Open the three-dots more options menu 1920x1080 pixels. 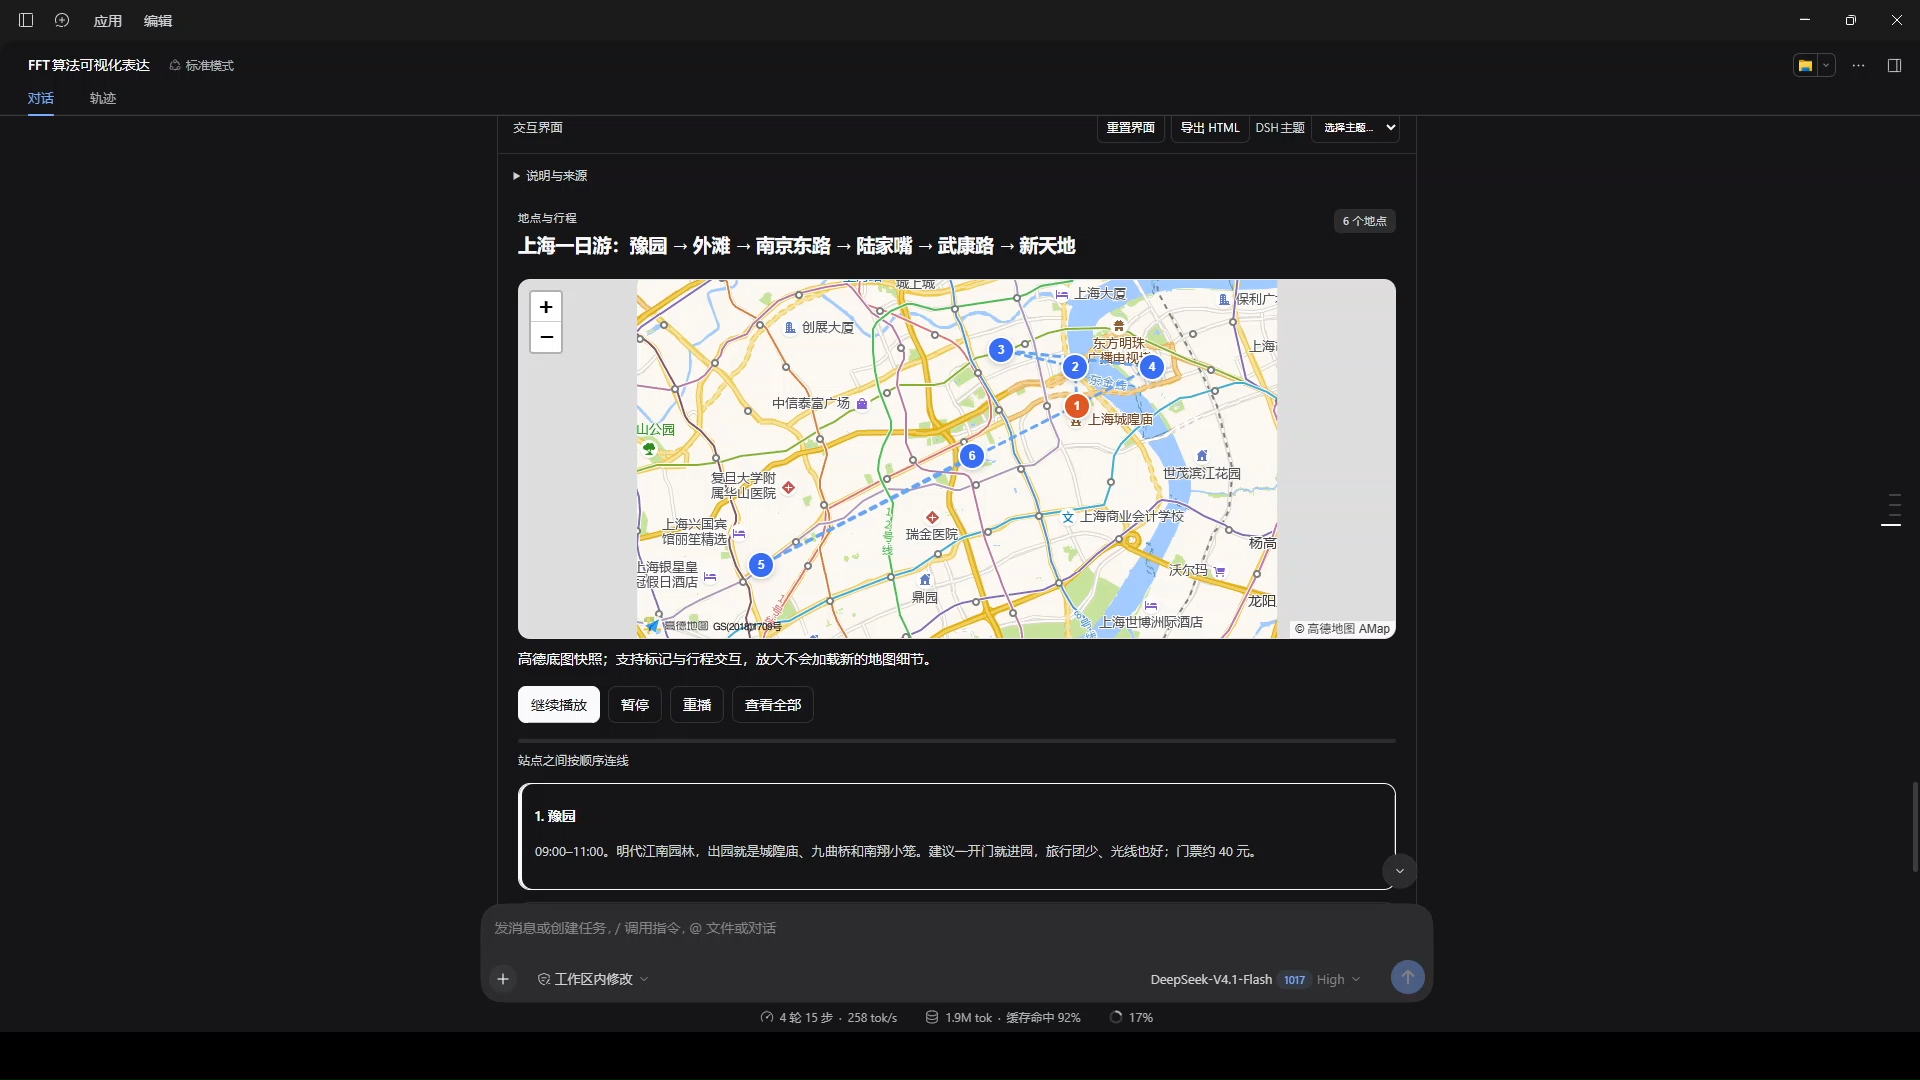click(x=1858, y=66)
